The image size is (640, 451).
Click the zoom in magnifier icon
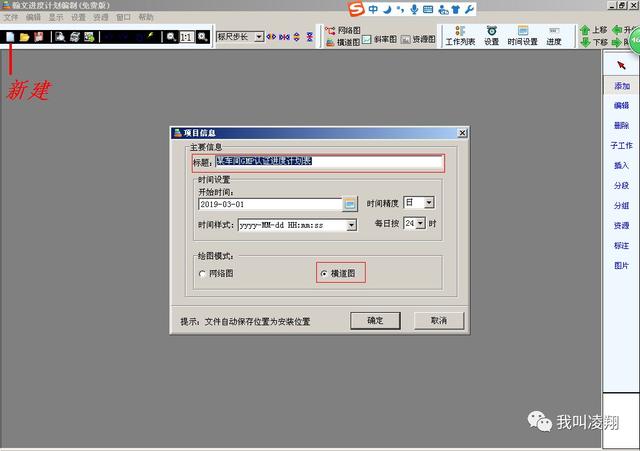pyautogui.click(x=202, y=37)
